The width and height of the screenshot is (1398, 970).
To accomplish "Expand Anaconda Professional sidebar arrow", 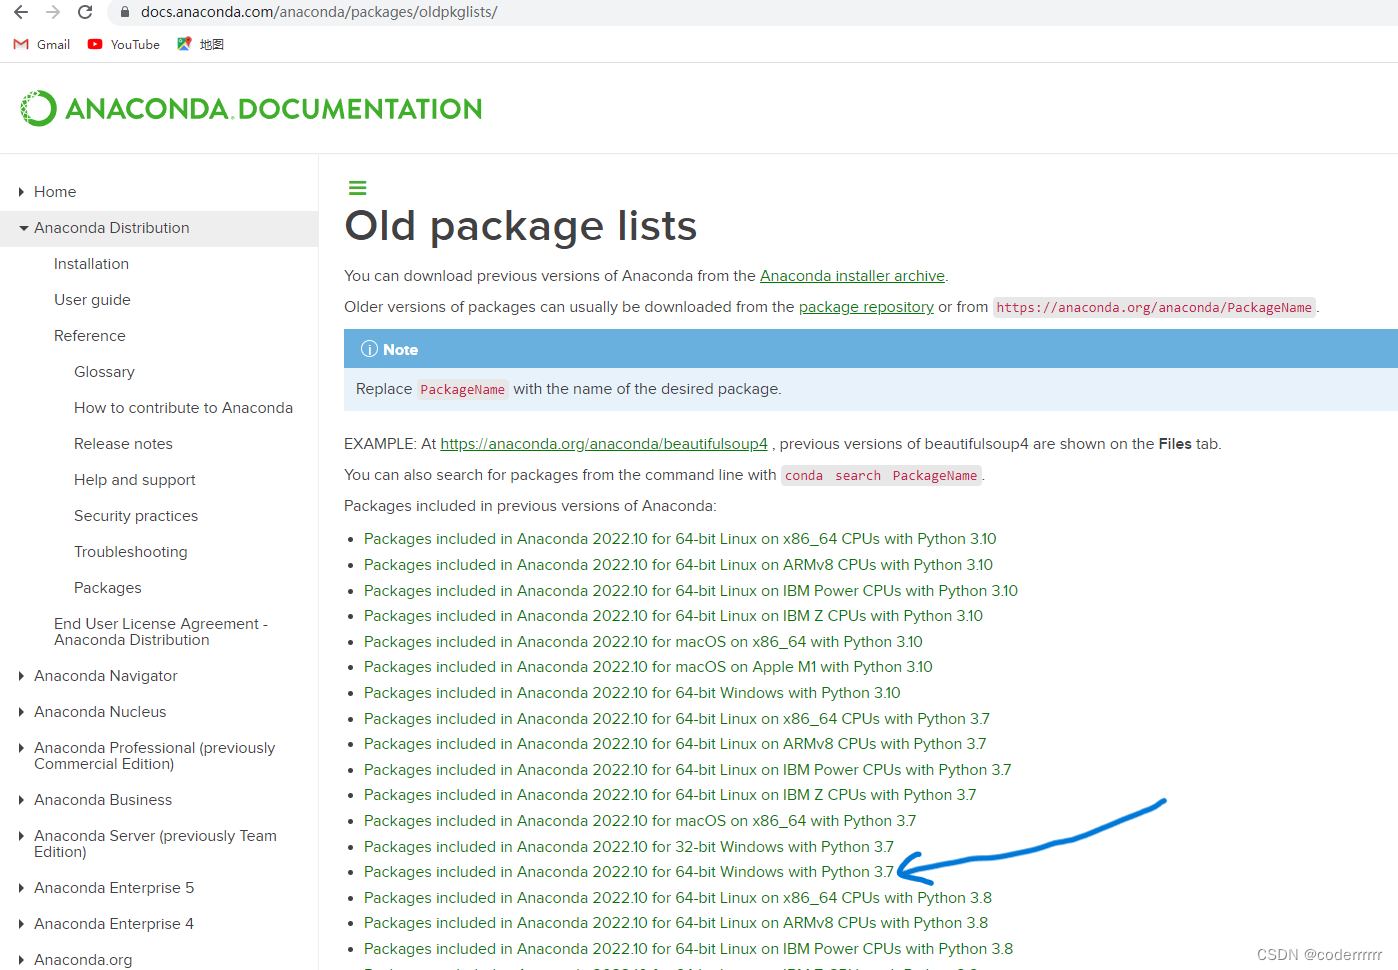I will point(21,748).
